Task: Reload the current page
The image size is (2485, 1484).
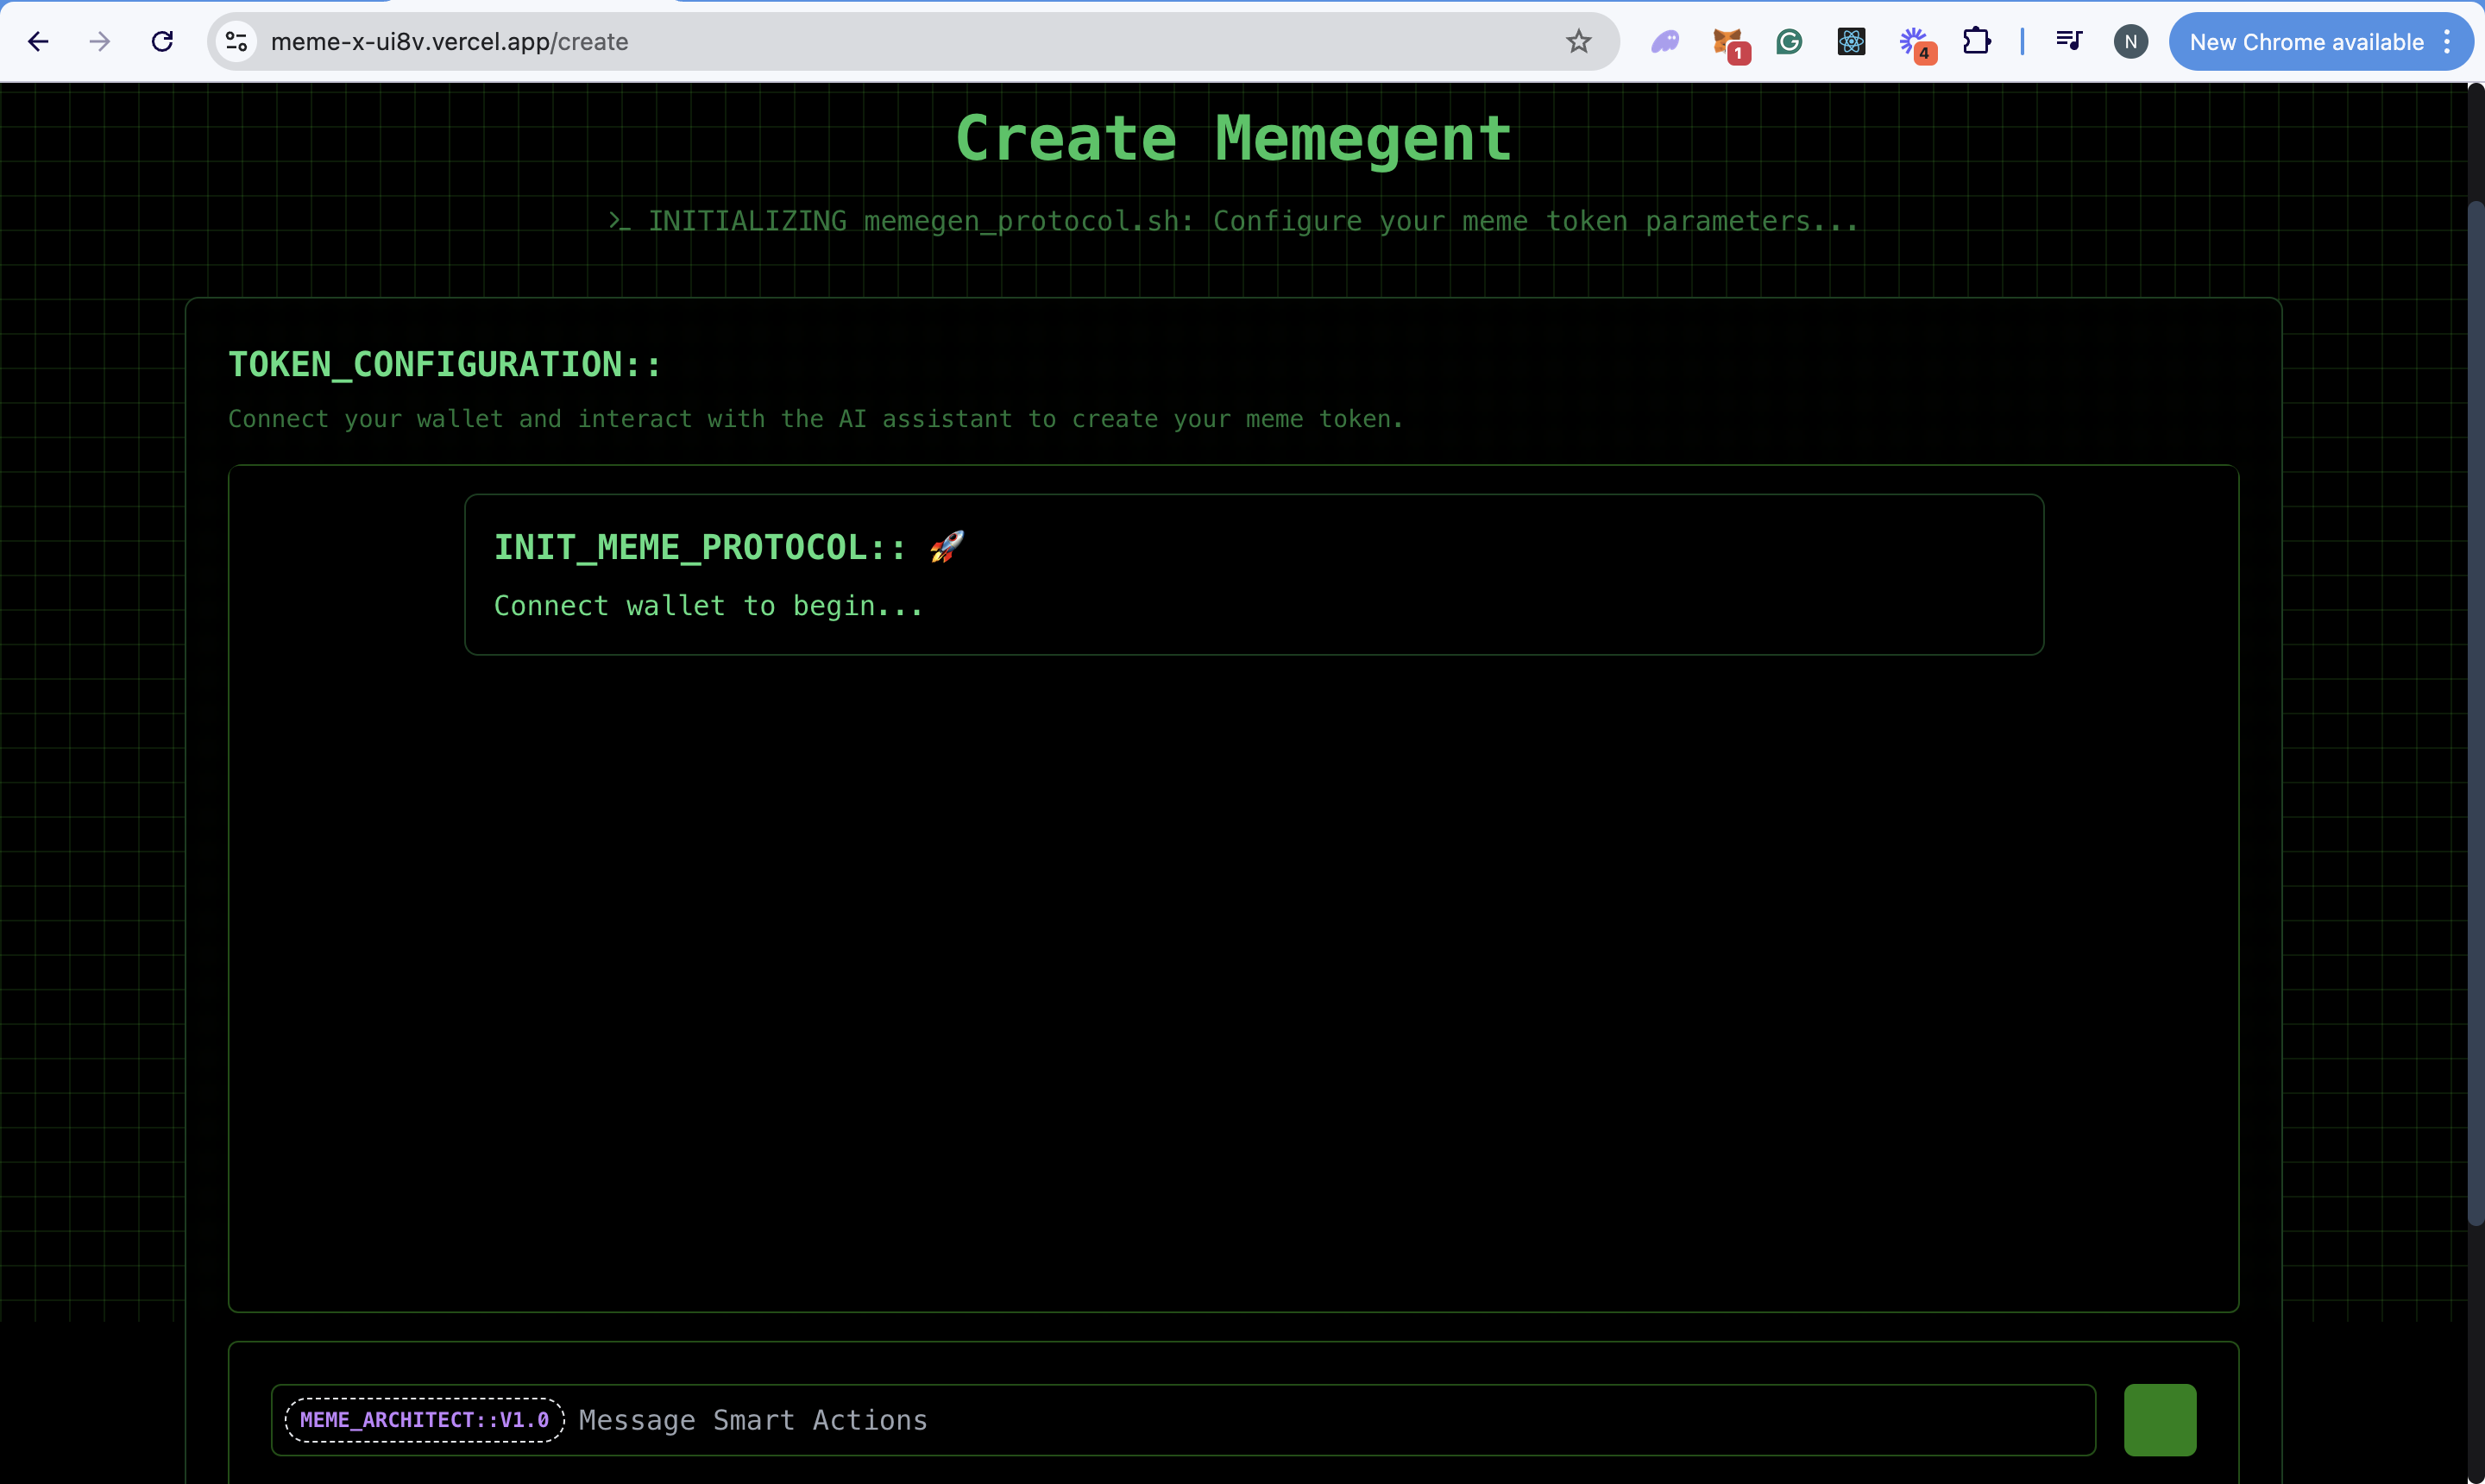Action: 162,42
